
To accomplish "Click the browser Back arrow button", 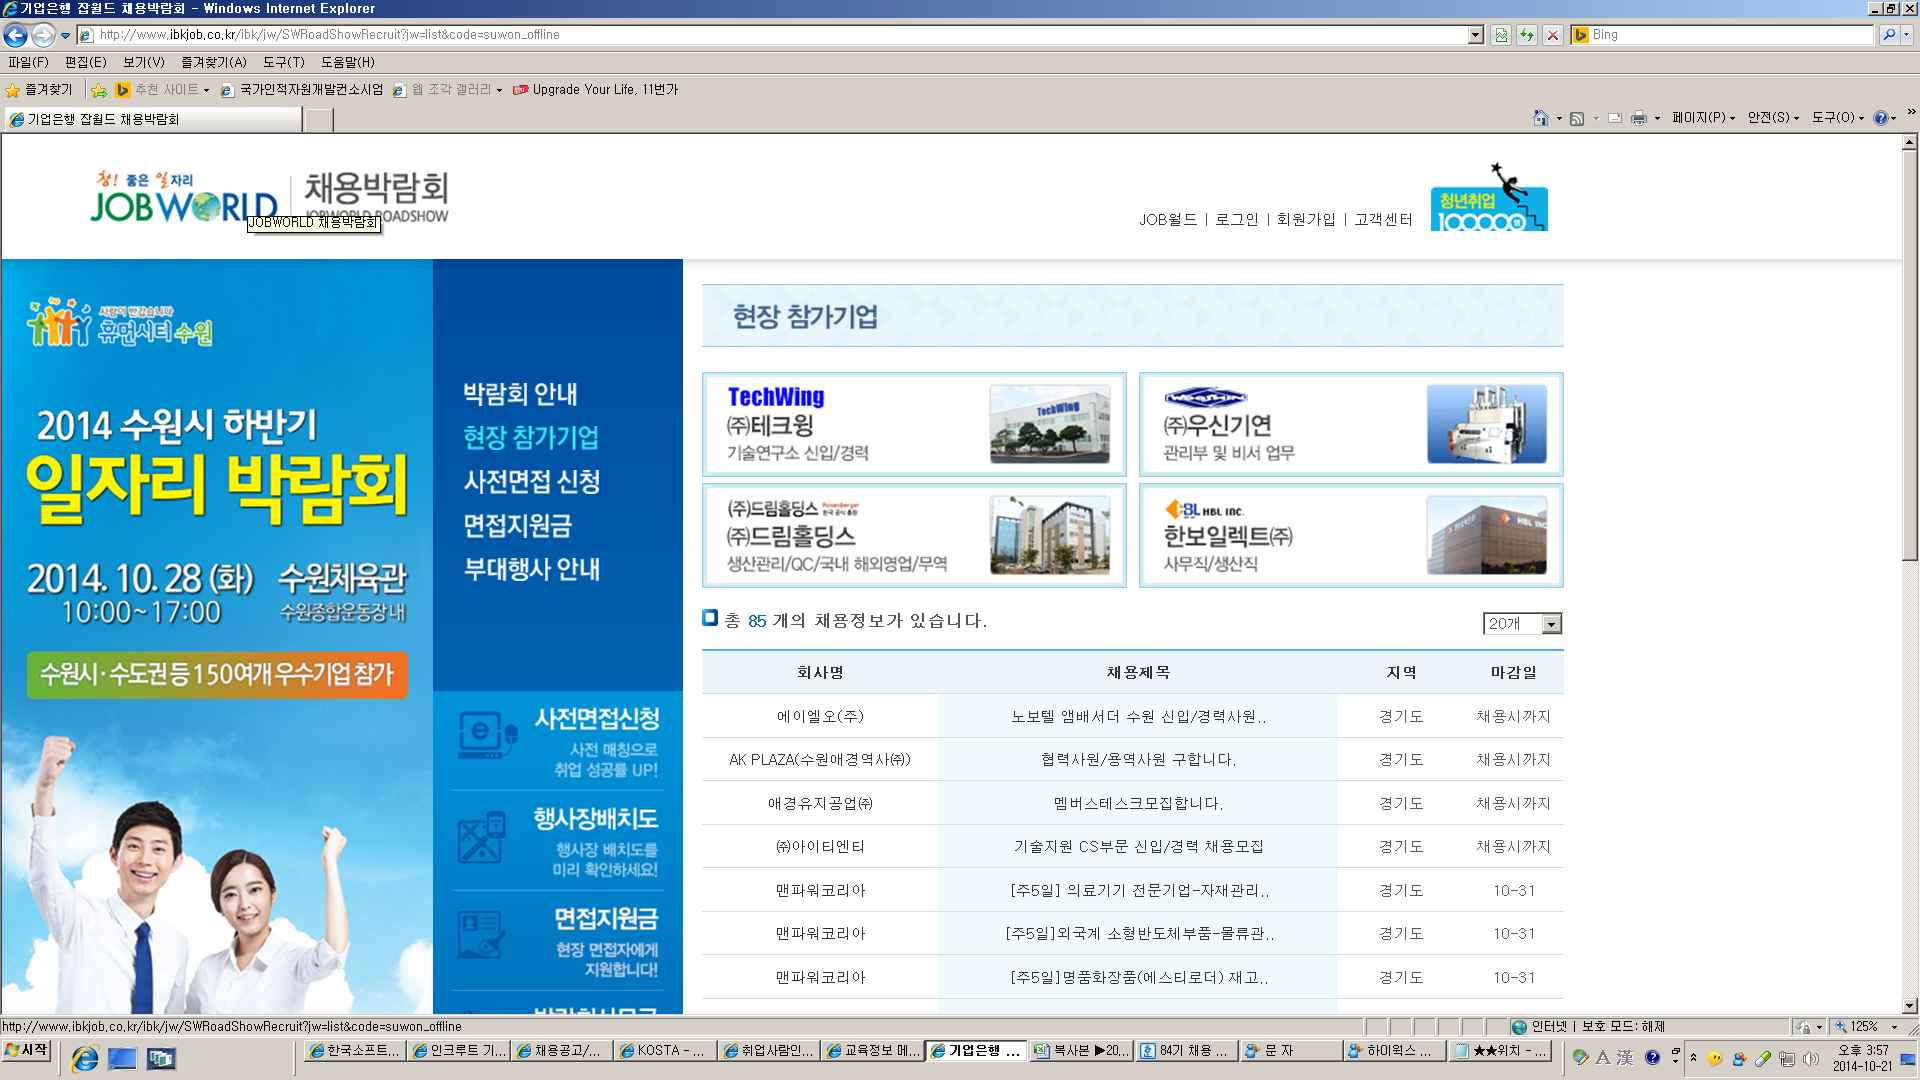I will tap(15, 35).
